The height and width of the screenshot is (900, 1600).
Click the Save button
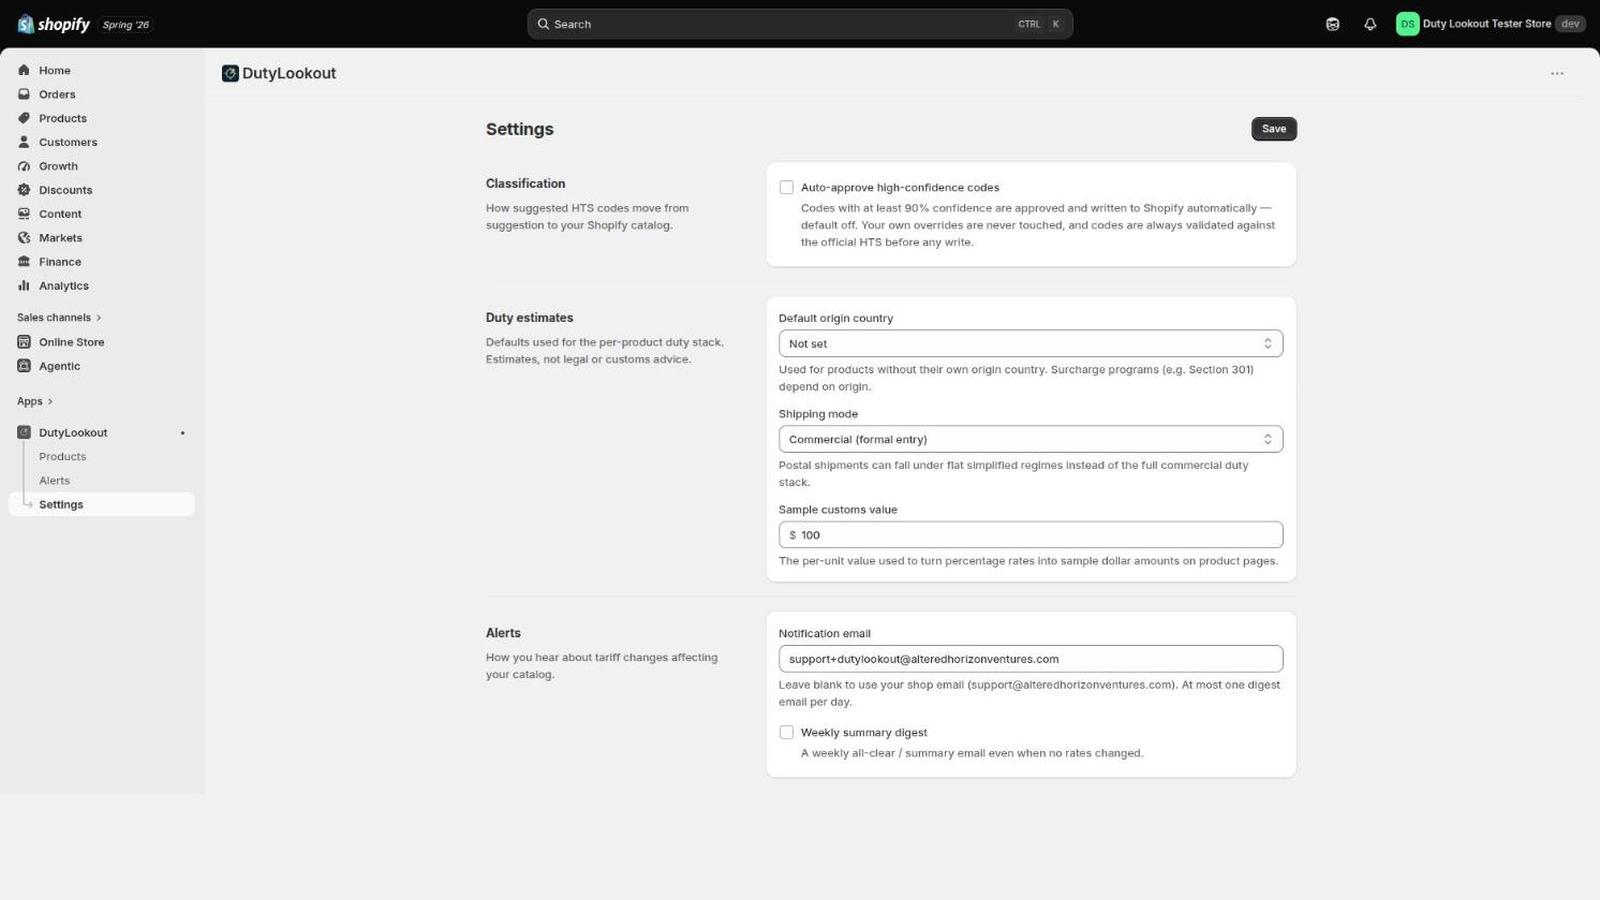(x=1273, y=129)
